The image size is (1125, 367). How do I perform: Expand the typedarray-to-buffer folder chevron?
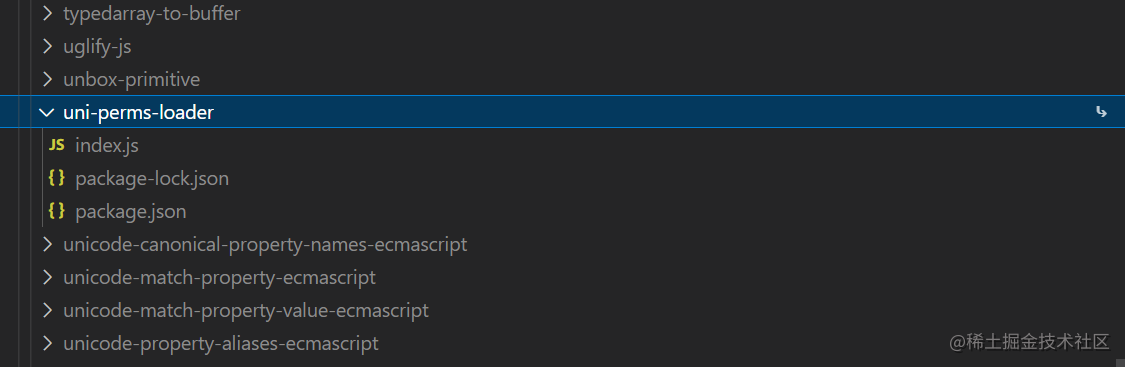47,14
